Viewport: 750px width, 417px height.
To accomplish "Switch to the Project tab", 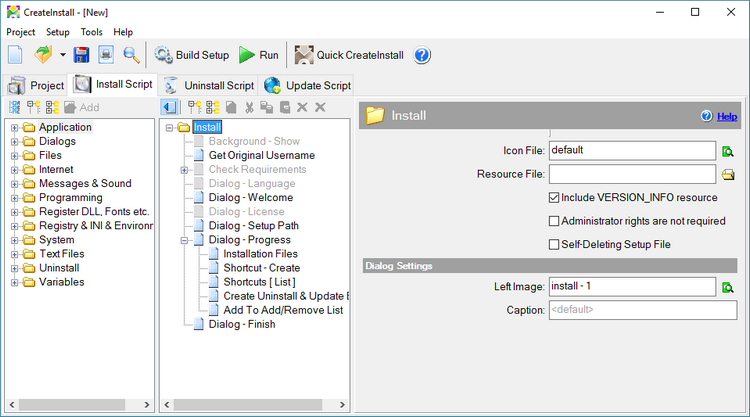I will pos(35,86).
